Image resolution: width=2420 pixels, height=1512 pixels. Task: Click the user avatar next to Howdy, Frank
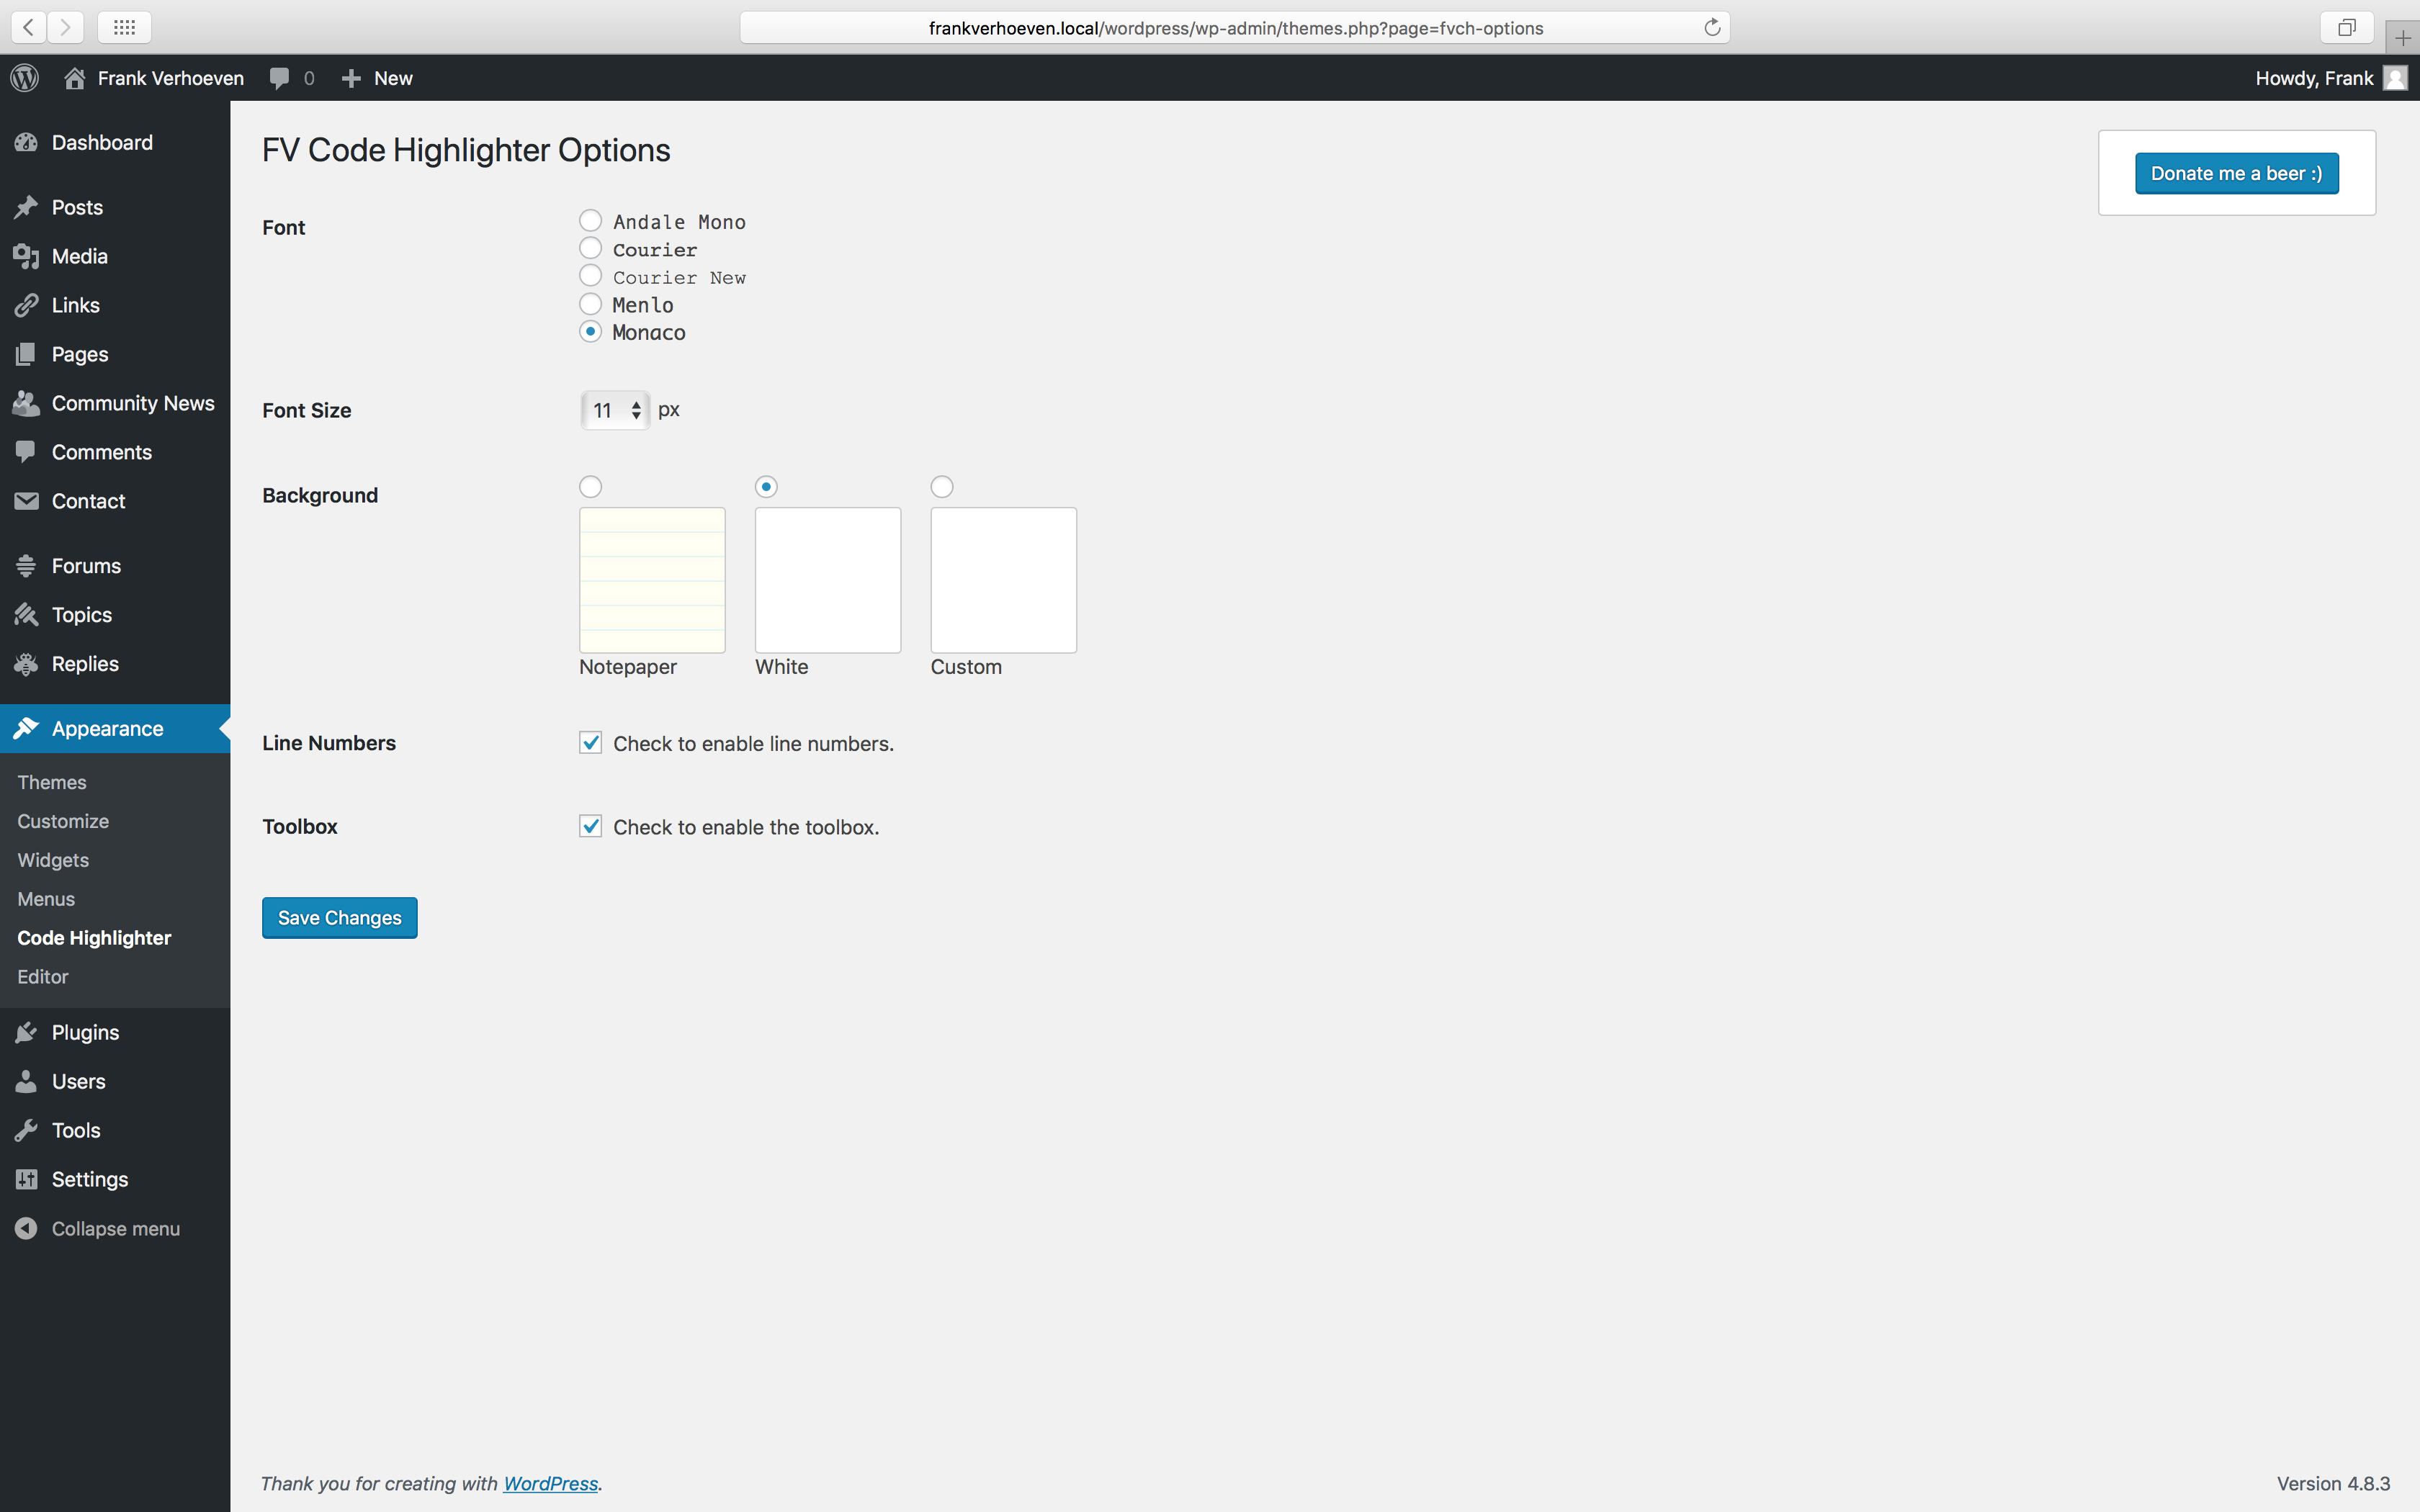pyautogui.click(x=2395, y=78)
